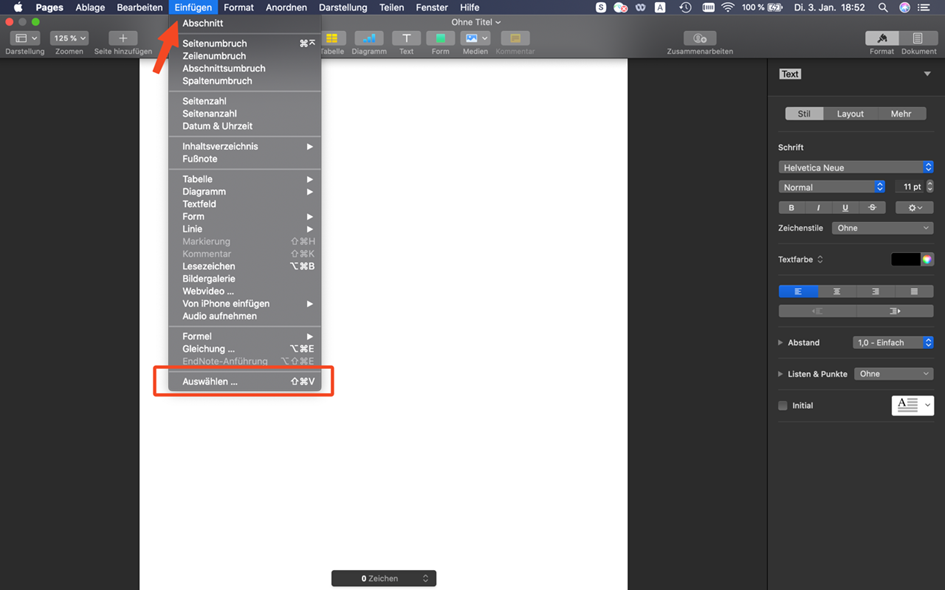The image size is (945, 590).
Task: Open the Format menu in menu bar
Action: tap(239, 7)
